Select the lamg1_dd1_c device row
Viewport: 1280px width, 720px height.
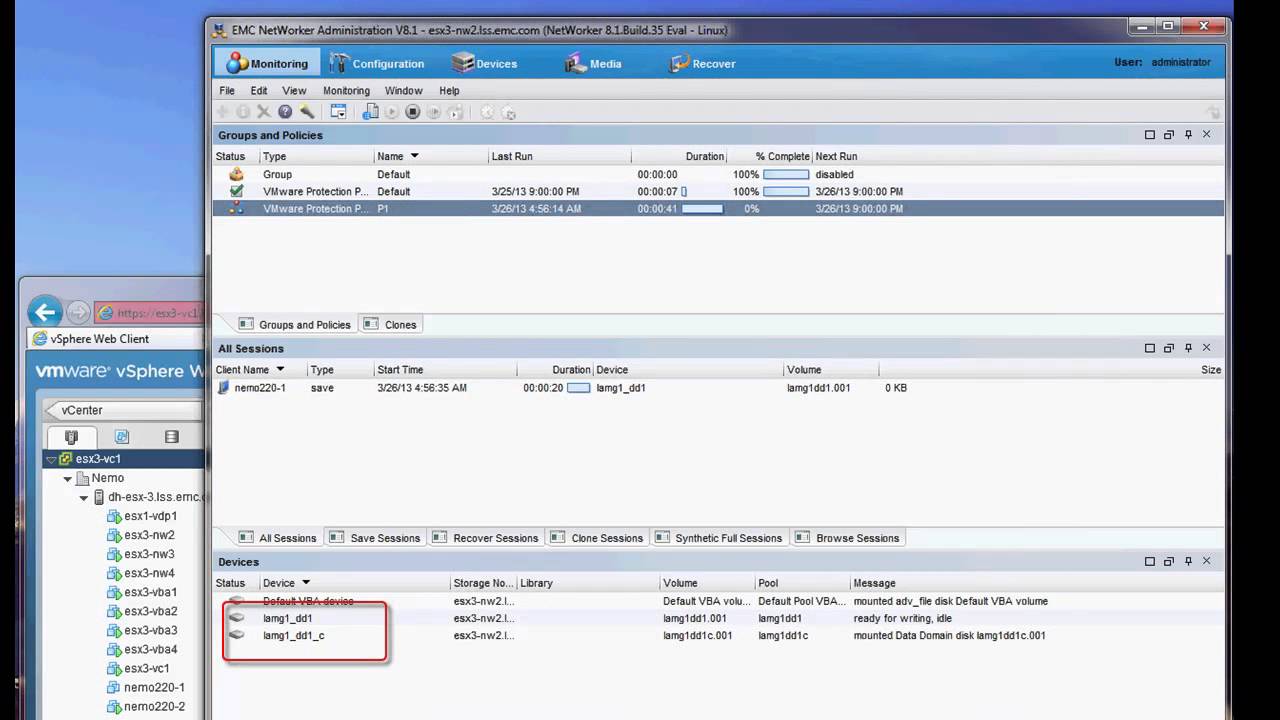coord(718,635)
